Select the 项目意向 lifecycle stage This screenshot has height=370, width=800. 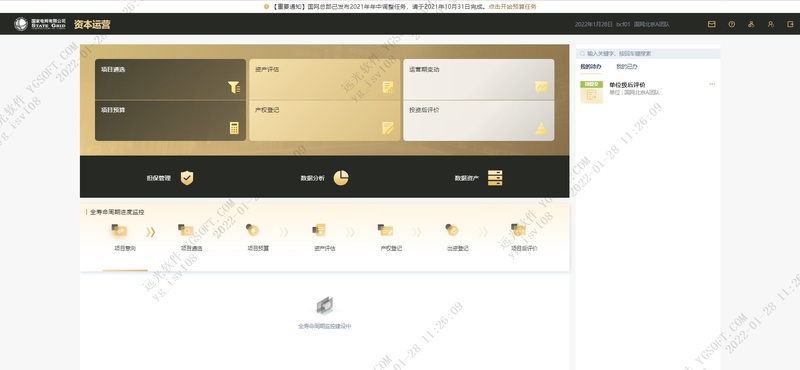point(125,238)
